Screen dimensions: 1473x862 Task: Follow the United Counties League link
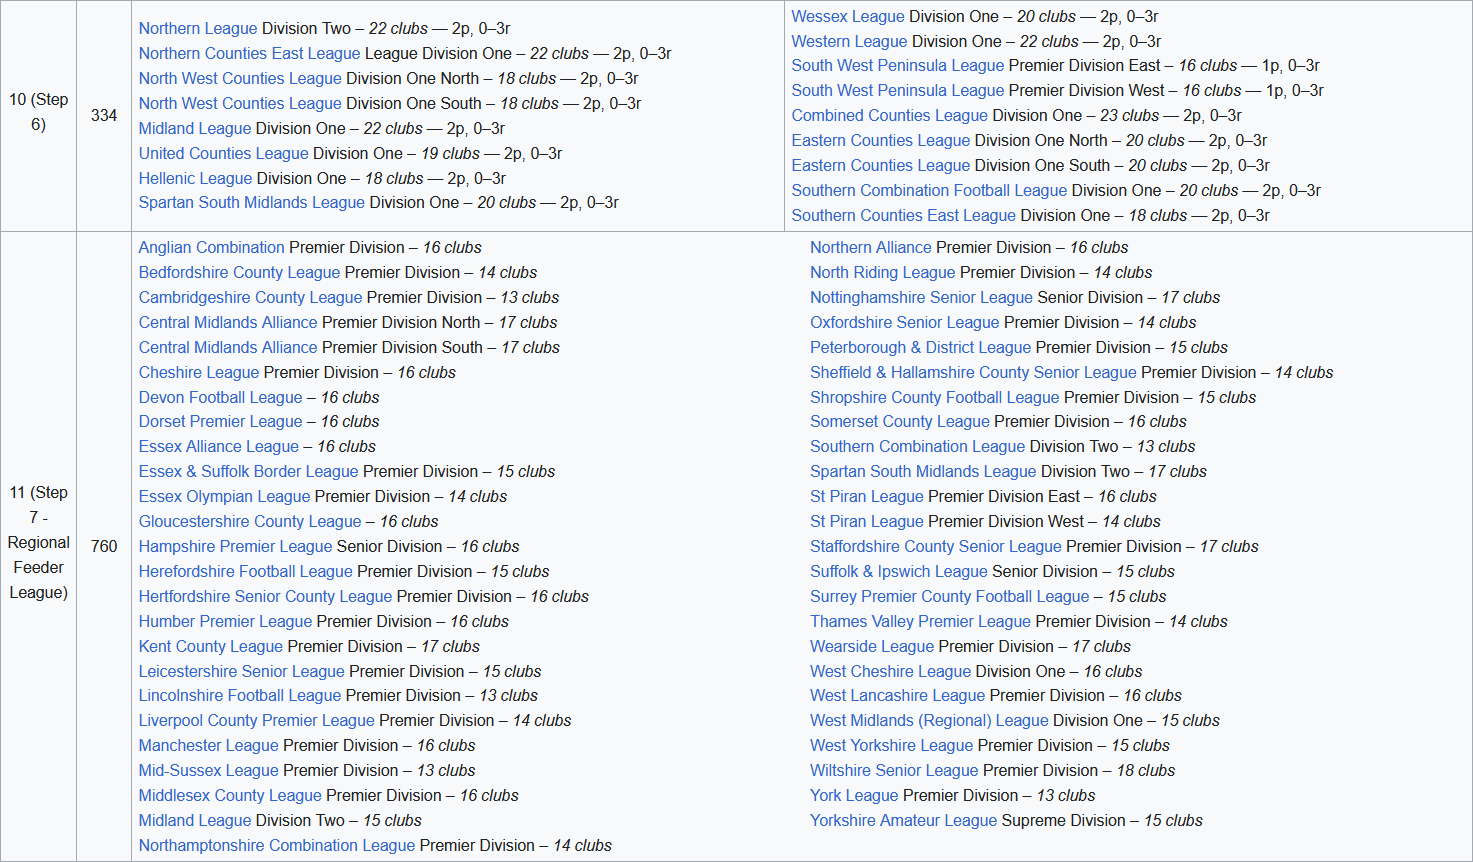[224, 154]
